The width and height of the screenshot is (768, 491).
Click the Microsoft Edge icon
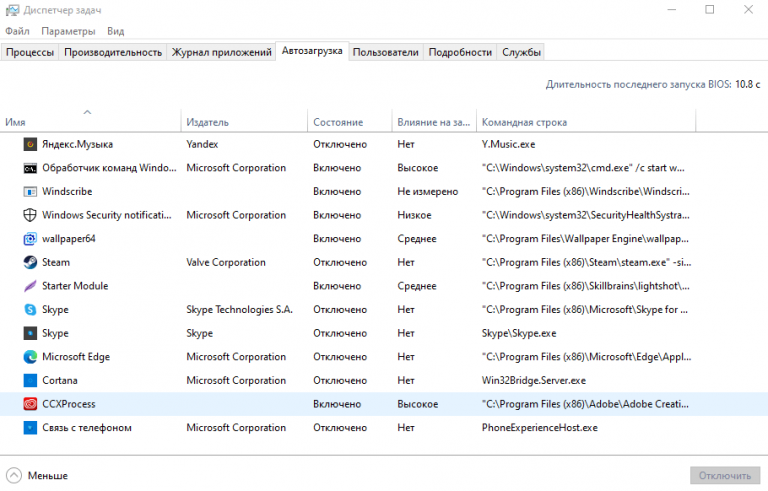tap(30, 357)
